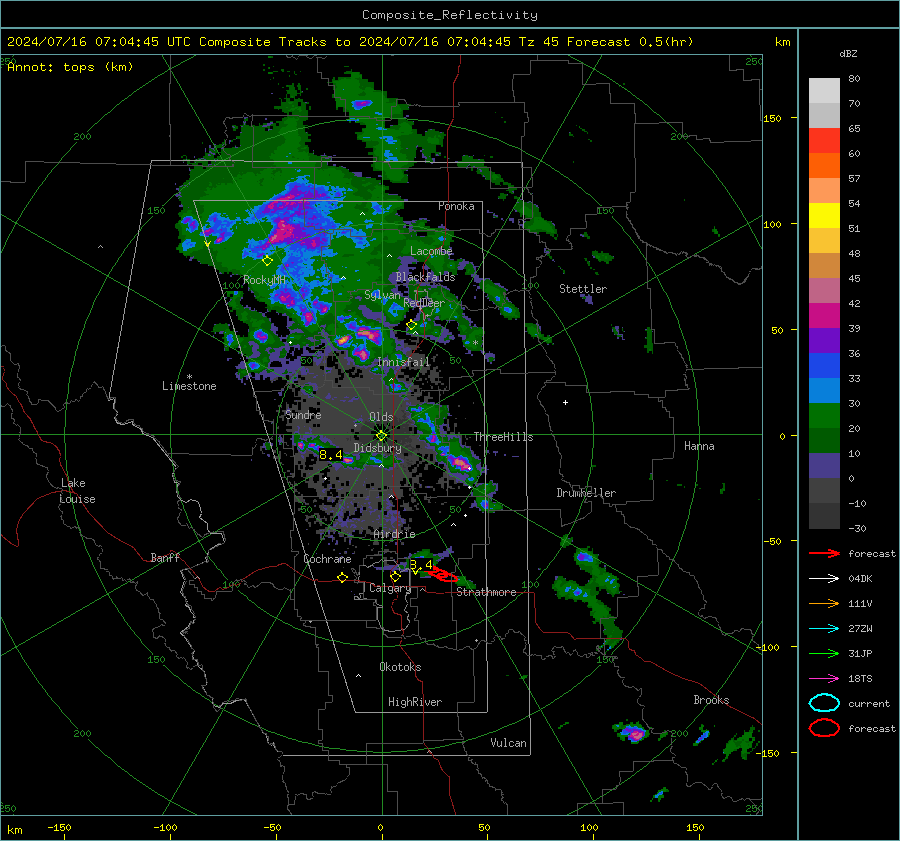Screen dimensions: 900x841
Task: Click the 'Drumheller' map label
Action: (x=586, y=493)
